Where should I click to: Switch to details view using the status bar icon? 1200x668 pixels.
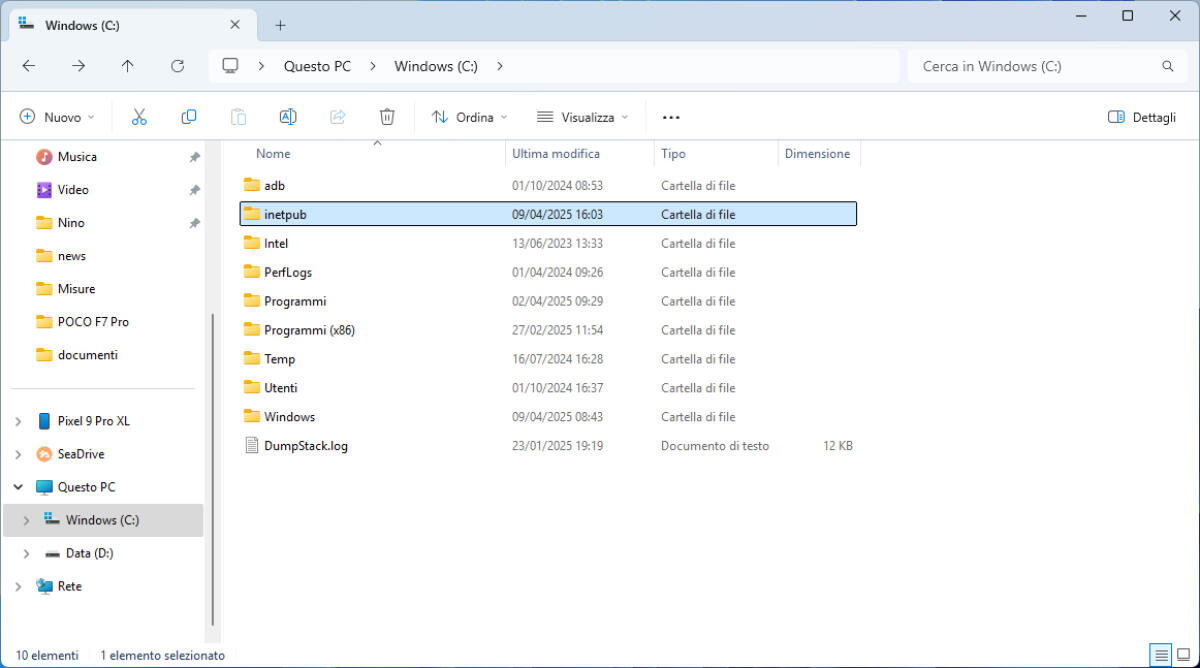(1161, 655)
